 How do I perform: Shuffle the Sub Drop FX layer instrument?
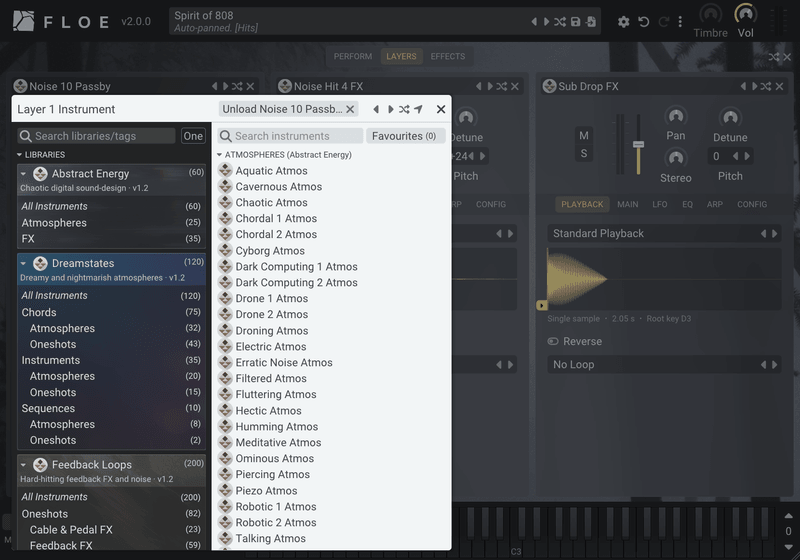(766, 87)
